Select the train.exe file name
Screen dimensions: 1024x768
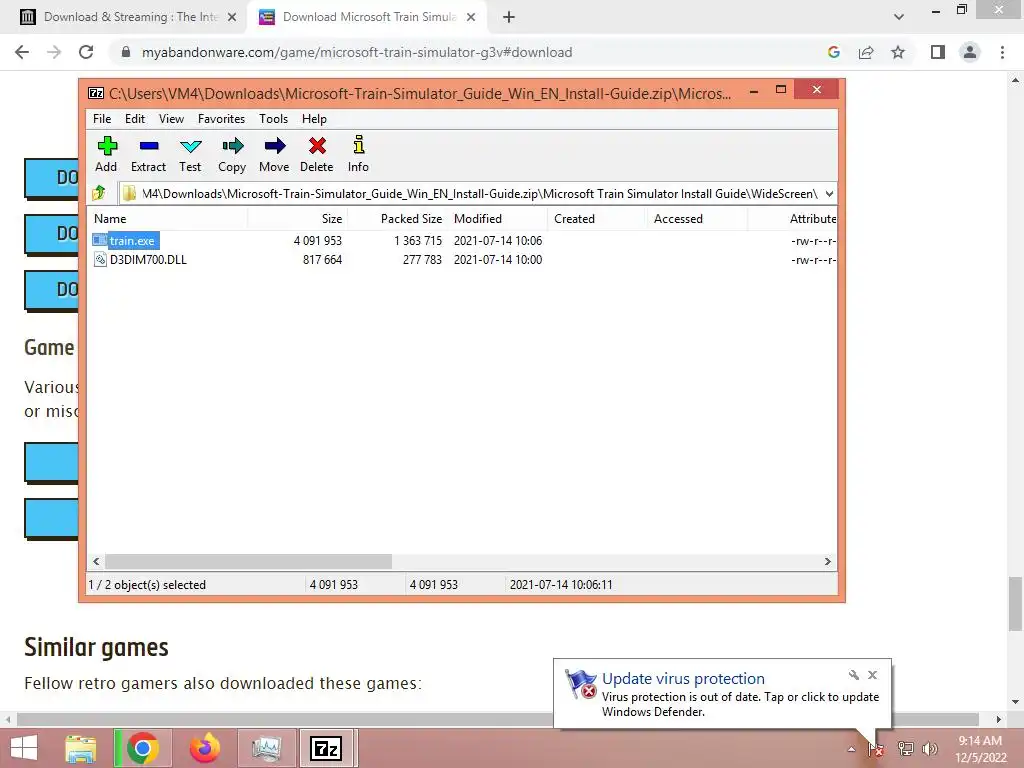(x=133, y=241)
